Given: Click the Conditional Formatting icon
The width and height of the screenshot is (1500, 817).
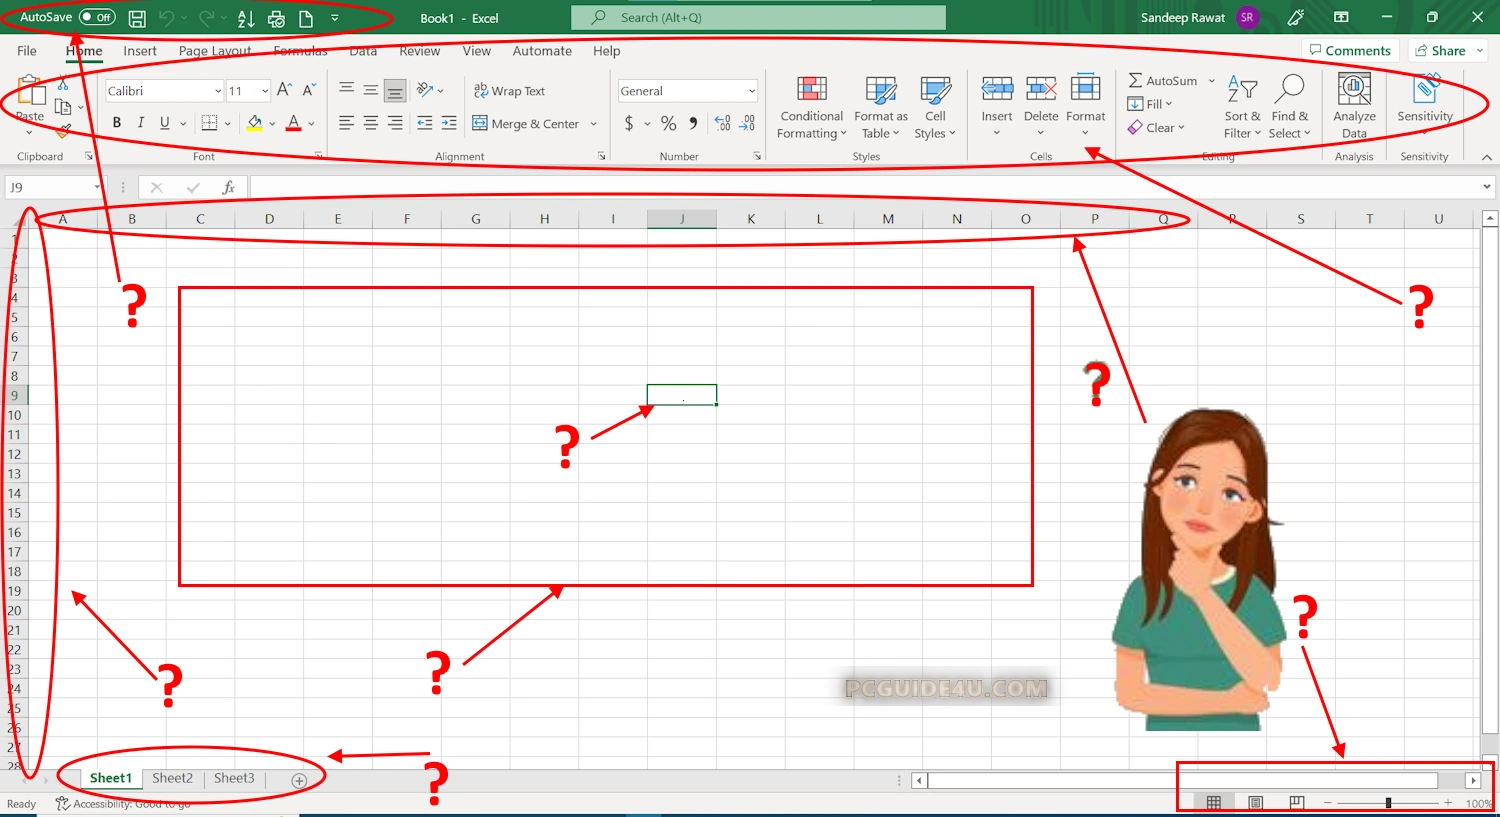Looking at the screenshot, I should (811, 90).
